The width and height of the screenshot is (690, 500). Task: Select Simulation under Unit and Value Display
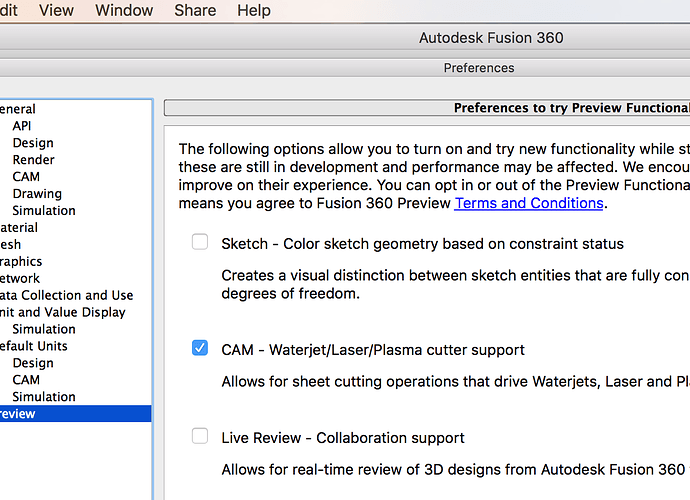[x=44, y=329]
